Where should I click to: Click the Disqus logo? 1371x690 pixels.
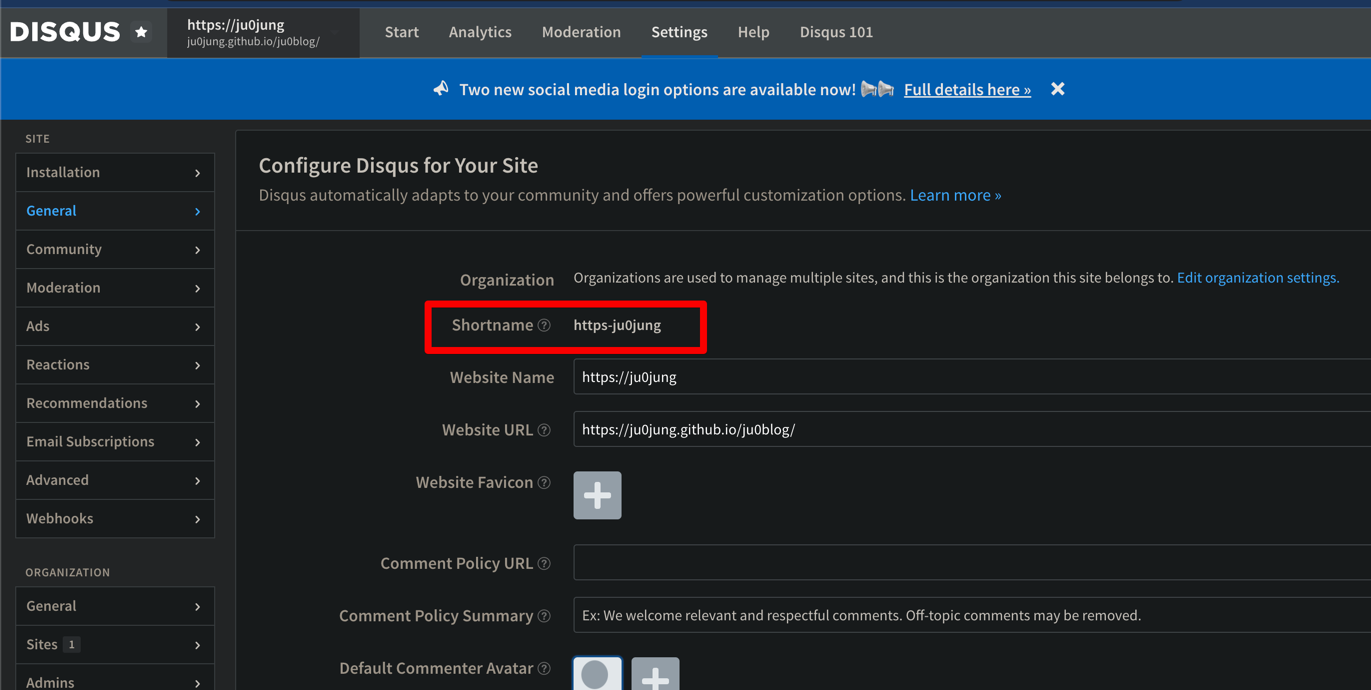tap(65, 32)
